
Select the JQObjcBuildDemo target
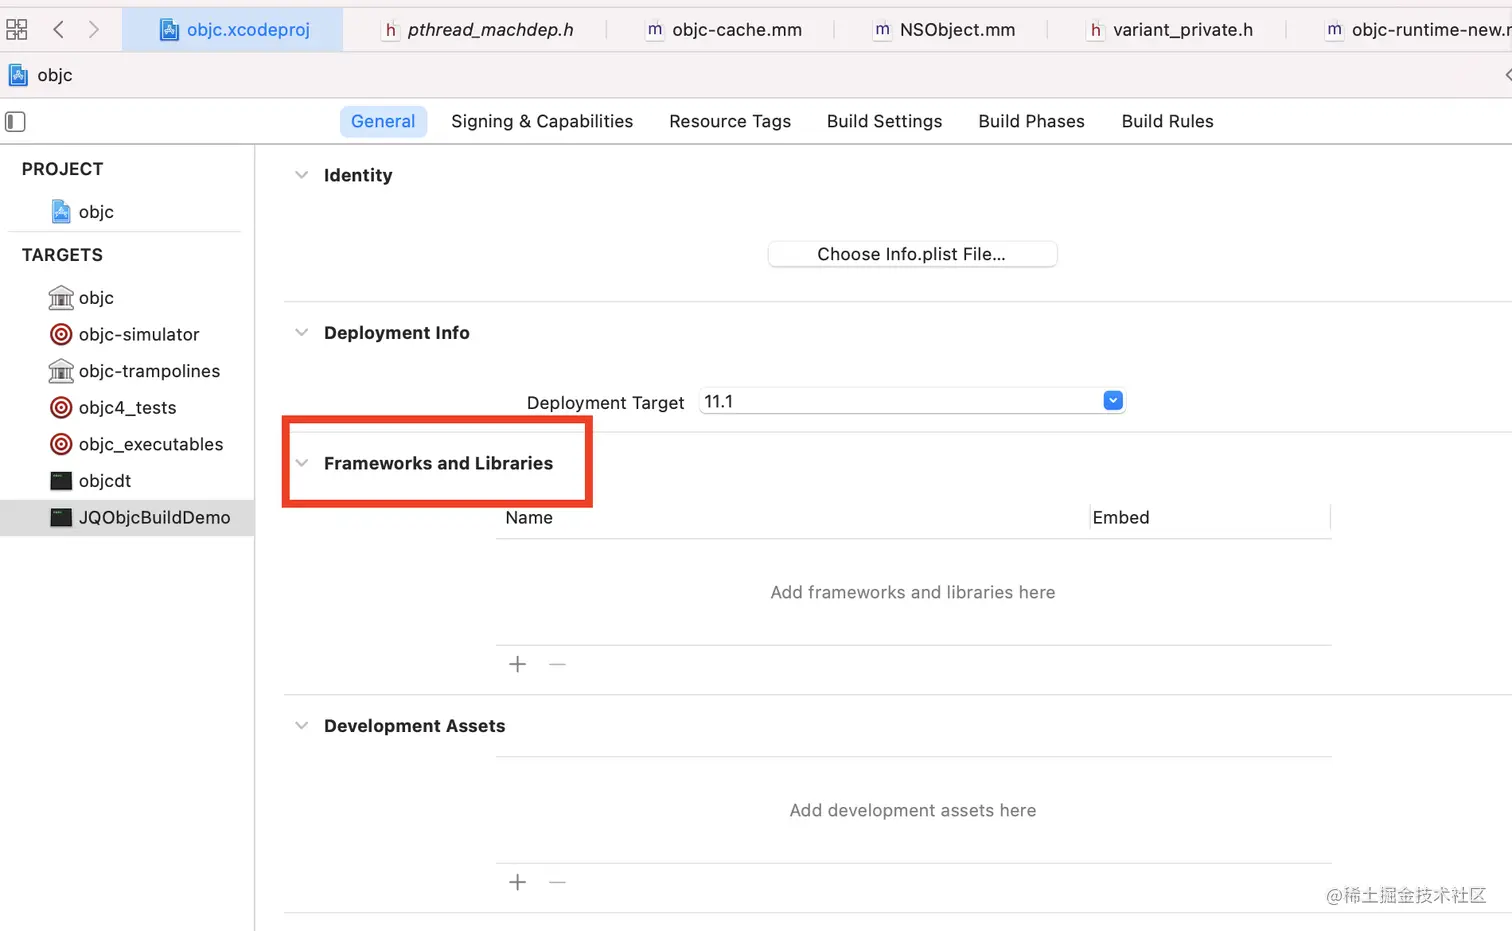point(127,517)
